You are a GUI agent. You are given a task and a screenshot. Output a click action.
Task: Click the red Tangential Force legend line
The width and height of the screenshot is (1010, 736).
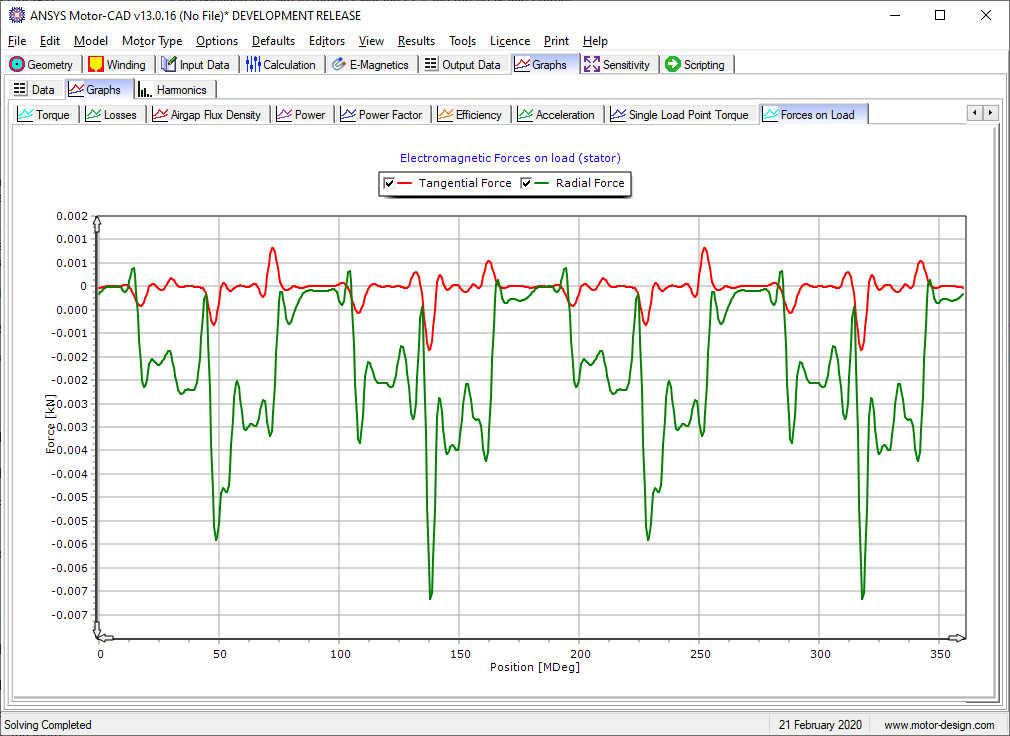(405, 184)
